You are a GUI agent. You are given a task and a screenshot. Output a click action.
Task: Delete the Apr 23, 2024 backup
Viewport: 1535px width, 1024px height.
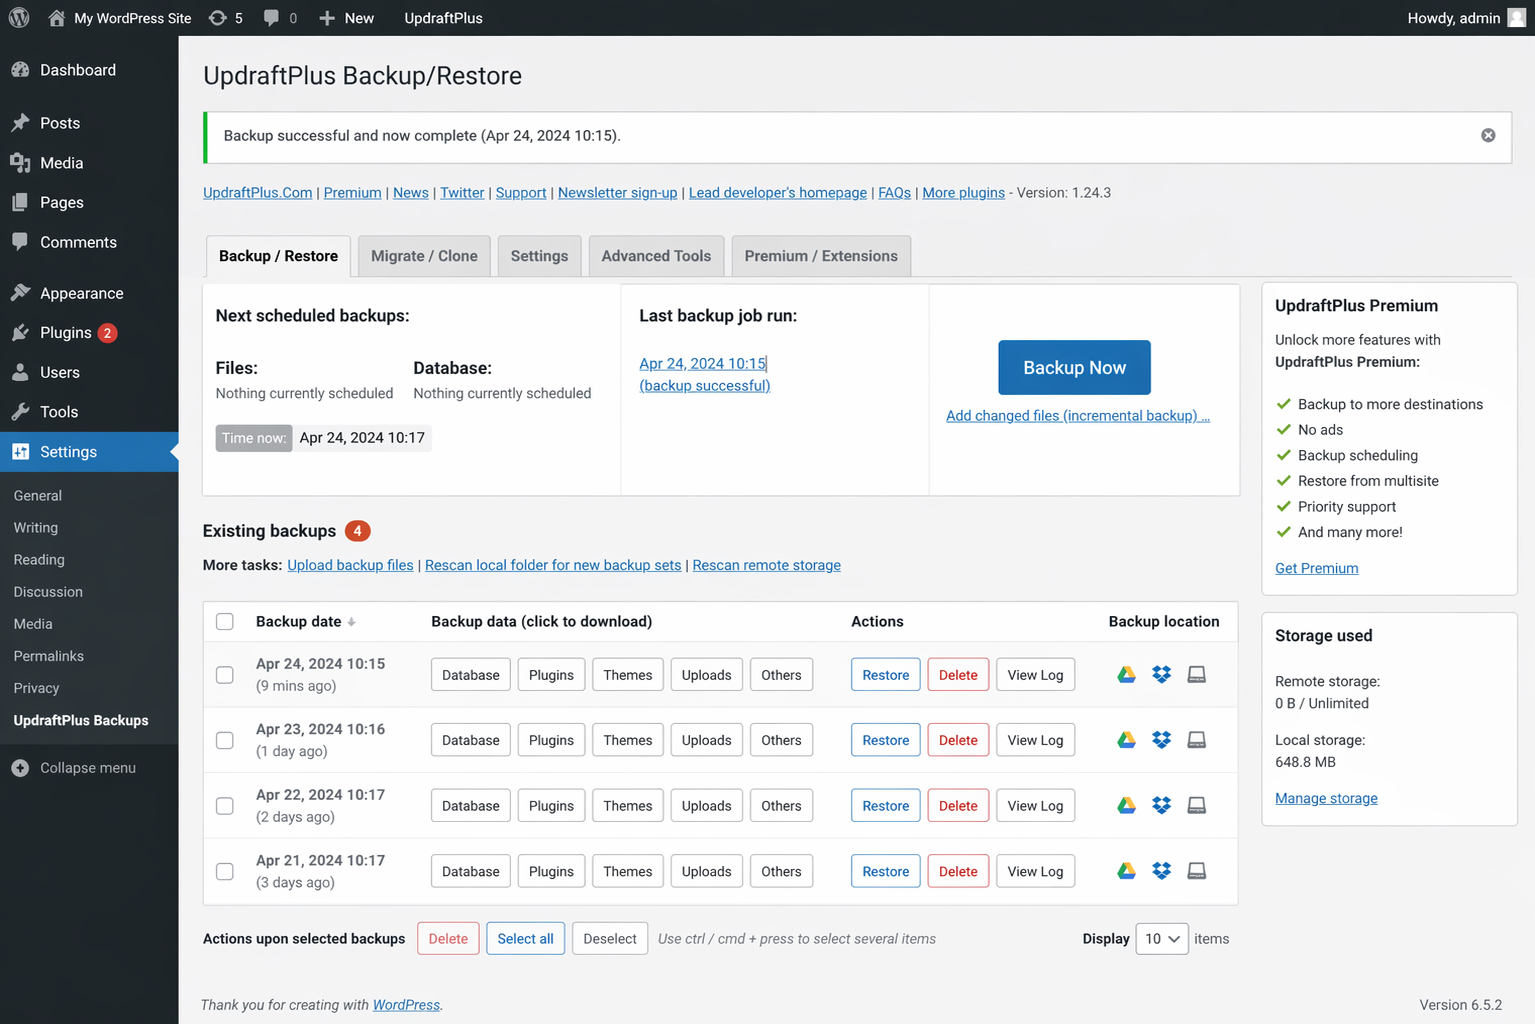pyautogui.click(x=958, y=740)
